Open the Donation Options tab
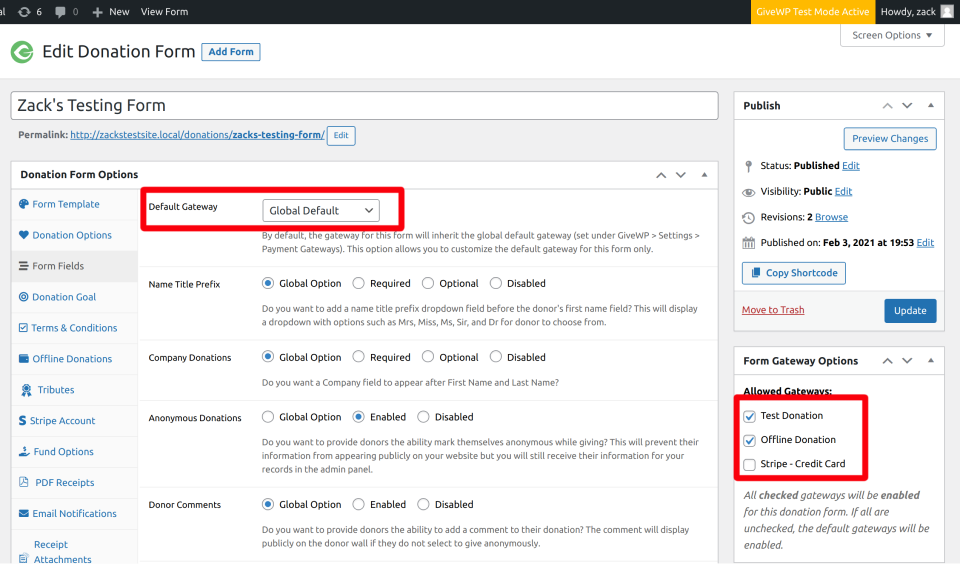The width and height of the screenshot is (960, 564). [x=74, y=235]
